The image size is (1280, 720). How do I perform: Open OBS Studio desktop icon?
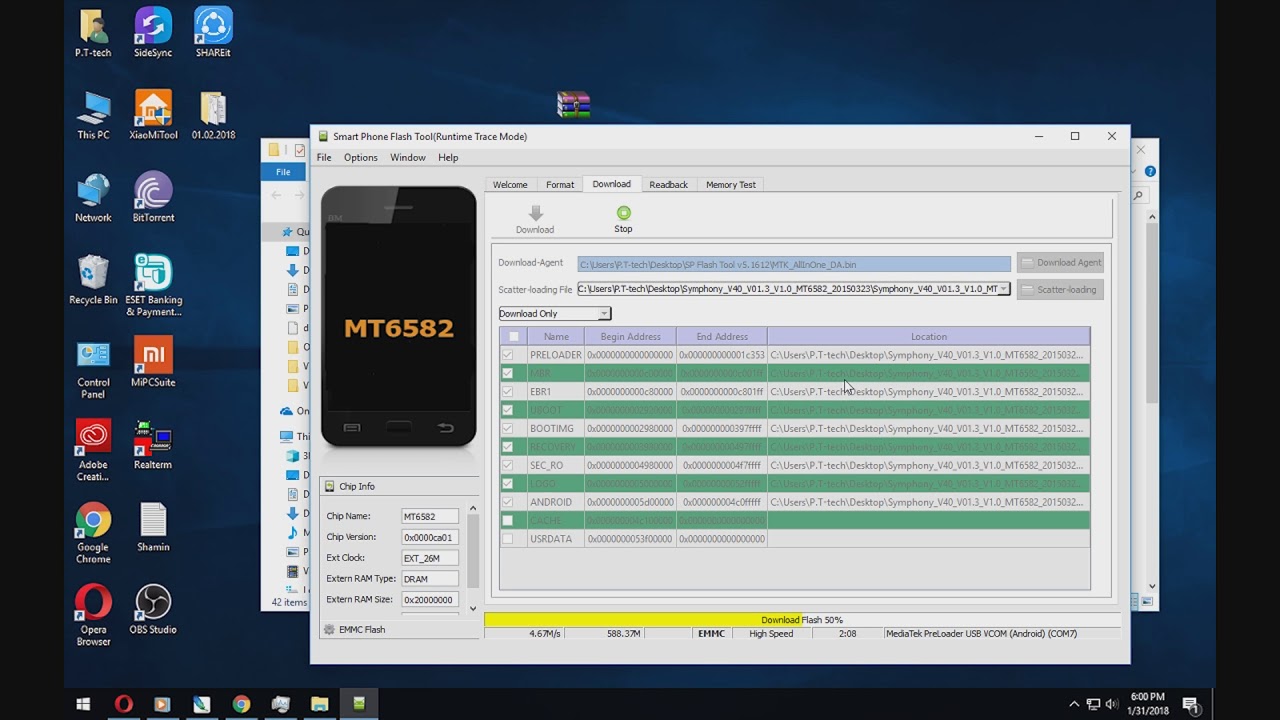[153, 610]
